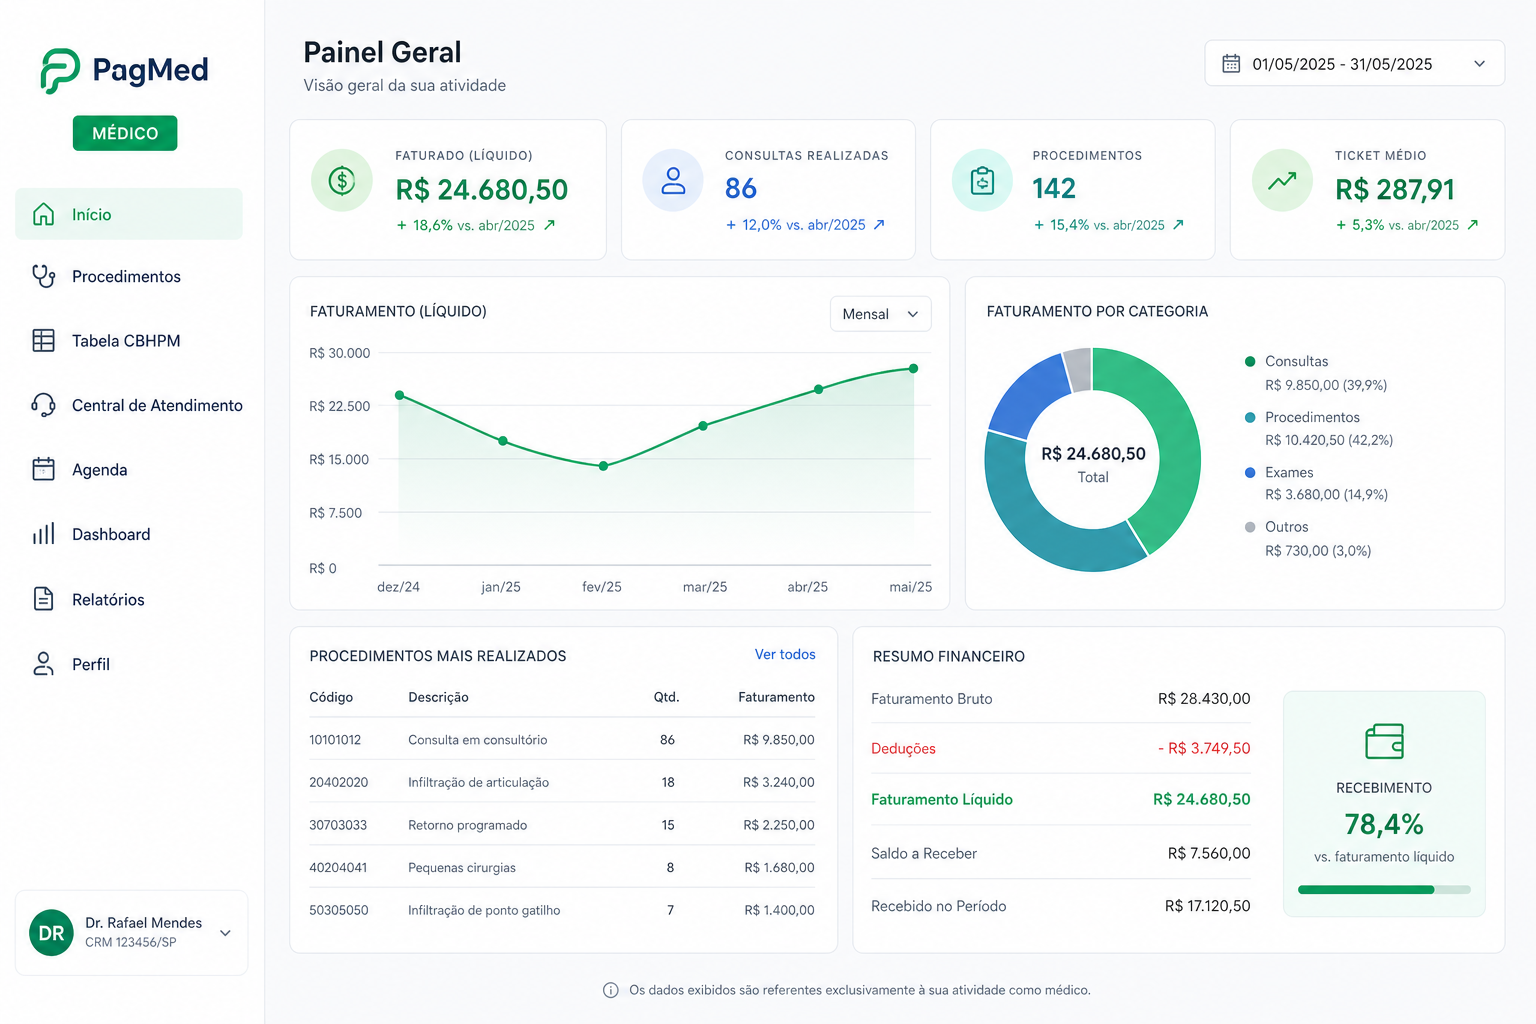Click the wallet icon in Recebimento card
Image resolution: width=1536 pixels, height=1024 pixels.
1384,742
